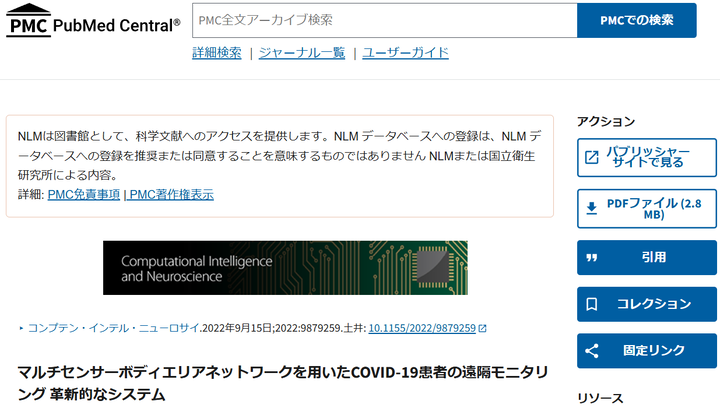The height and width of the screenshot is (415, 720).
Task: Click the external link icon after the DOI
Action: click(x=482, y=328)
